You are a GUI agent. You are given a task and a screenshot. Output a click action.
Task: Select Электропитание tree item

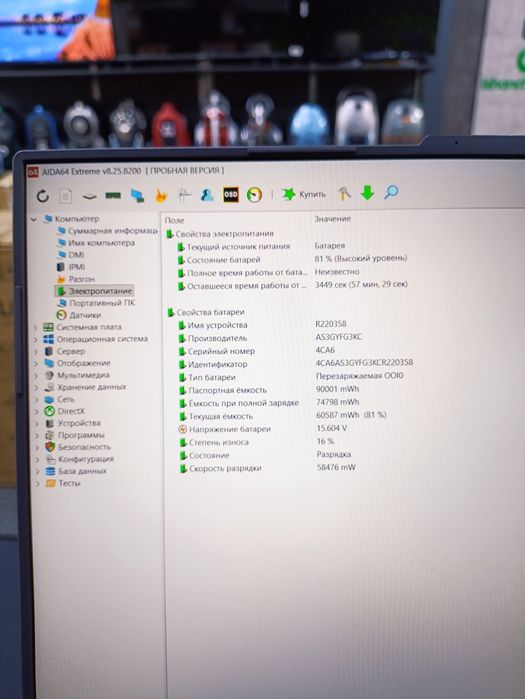(x=94, y=291)
